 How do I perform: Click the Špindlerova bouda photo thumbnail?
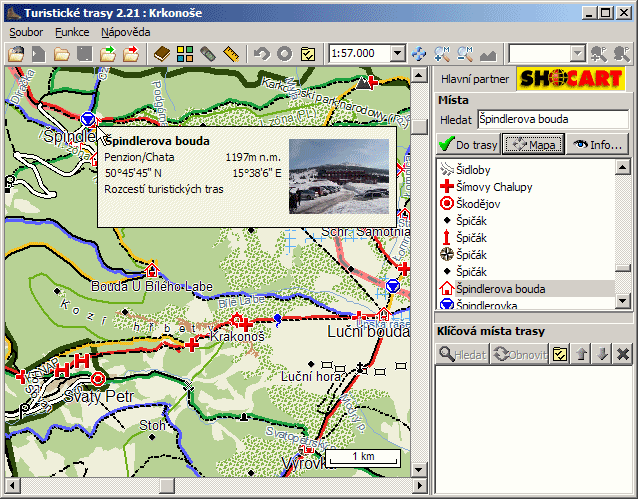pos(339,176)
